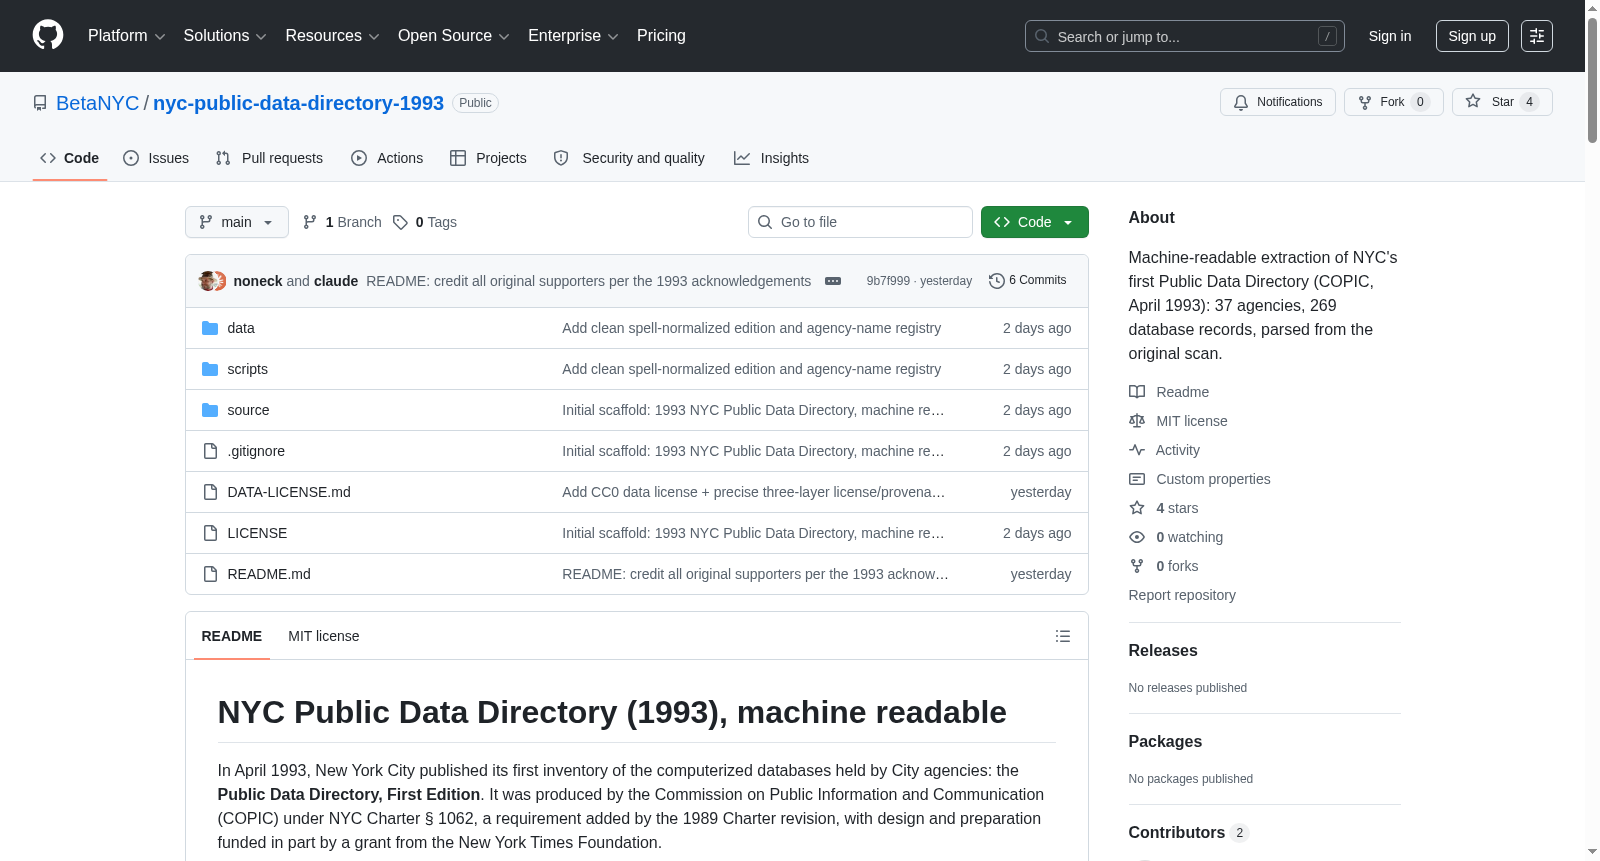This screenshot has width=1600, height=861.
Task: Open the .gitignore file
Action: point(256,451)
